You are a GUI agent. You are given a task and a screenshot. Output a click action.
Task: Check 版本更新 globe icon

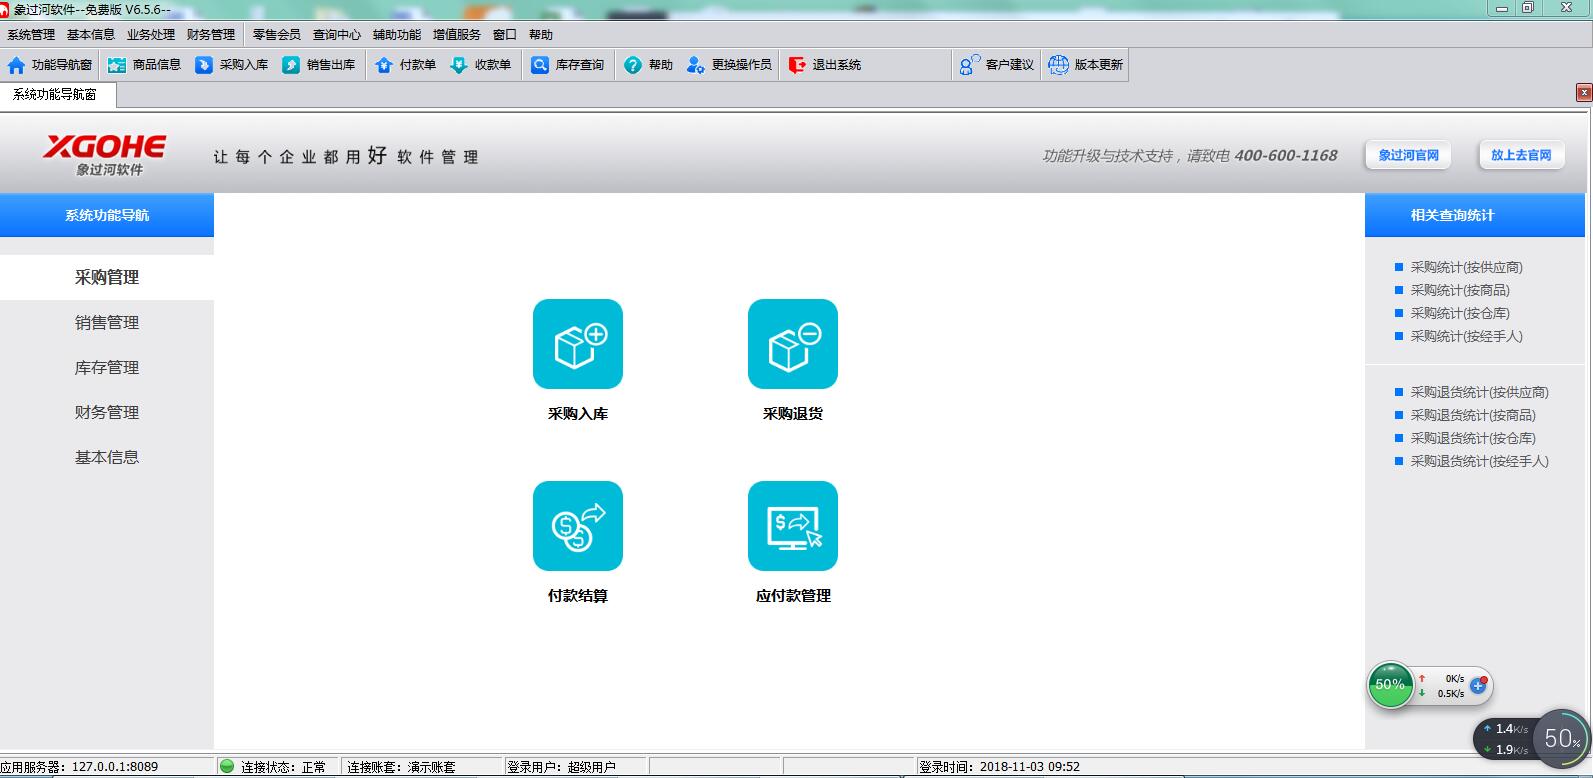(1058, 65)
